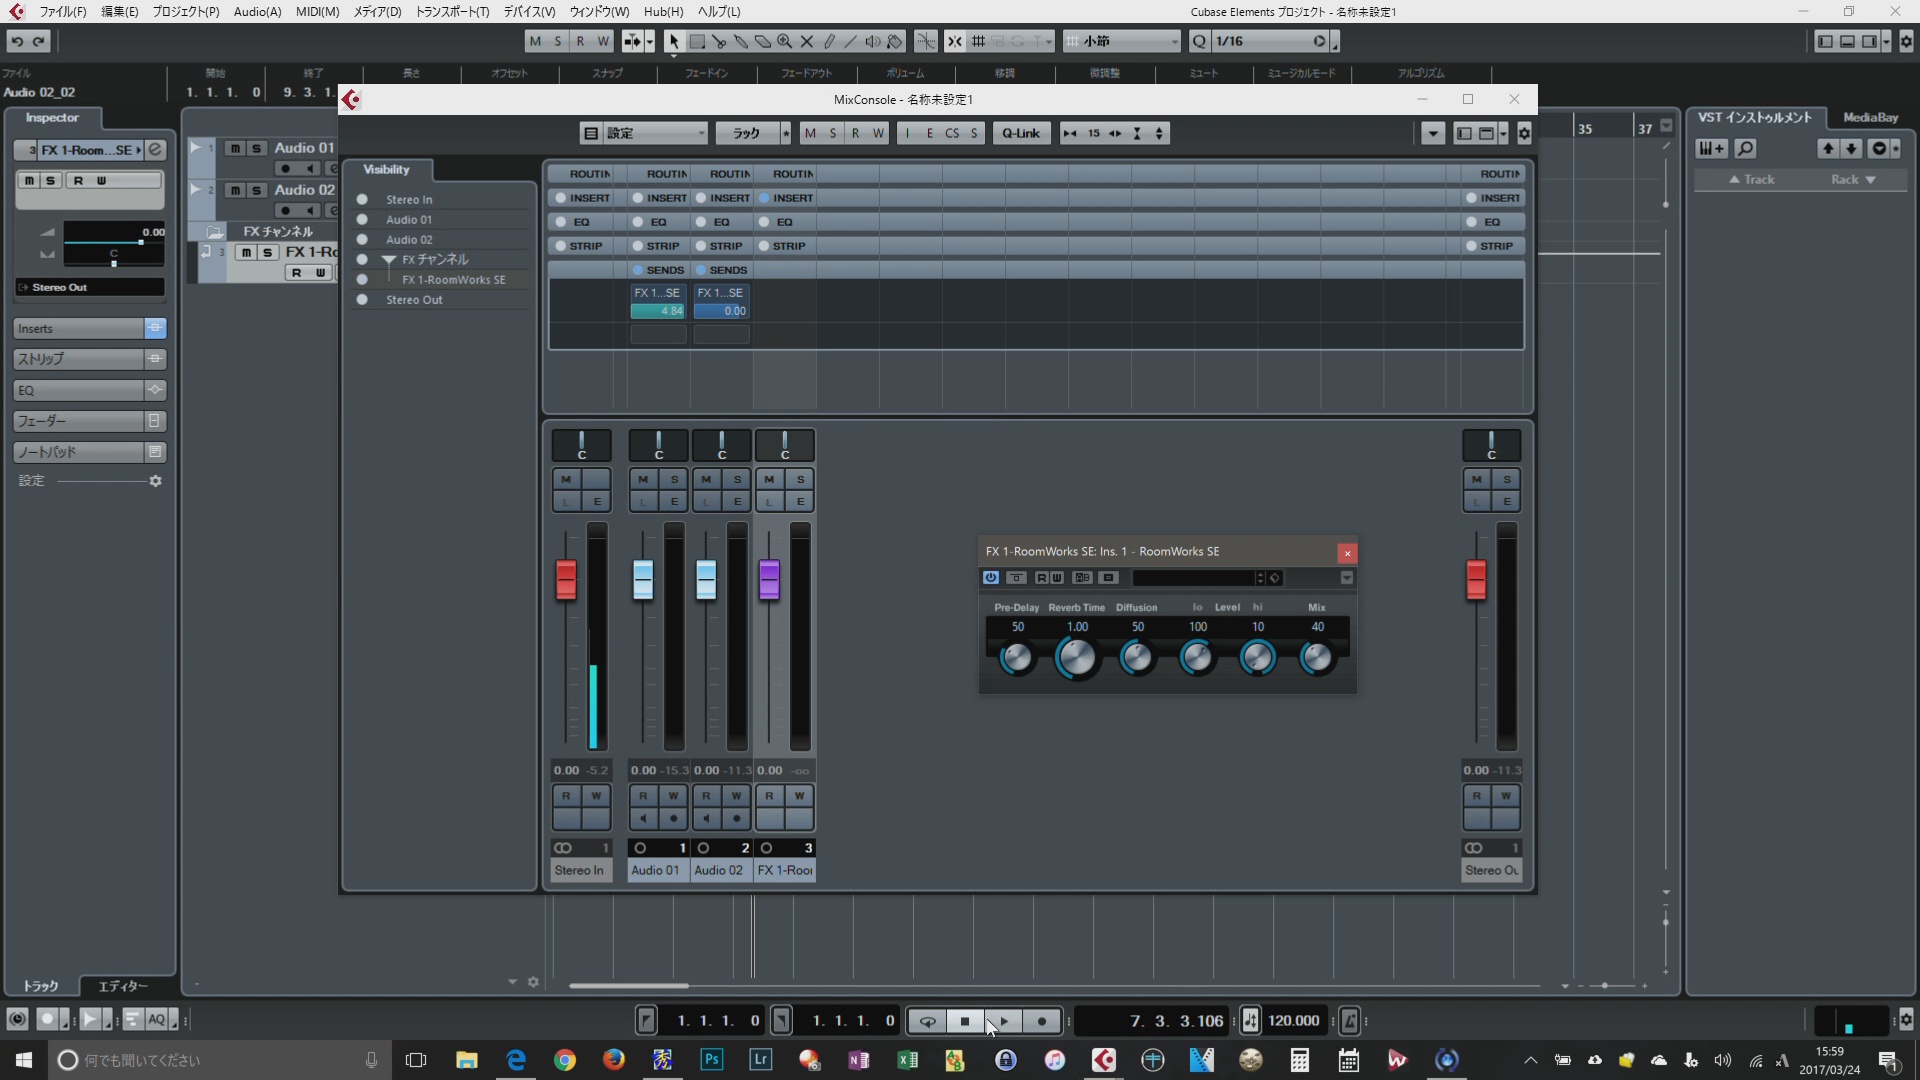This screenshot has height=1080, width=1920.
Task: Select the Glue tool
Action: (x=741, y=41)
